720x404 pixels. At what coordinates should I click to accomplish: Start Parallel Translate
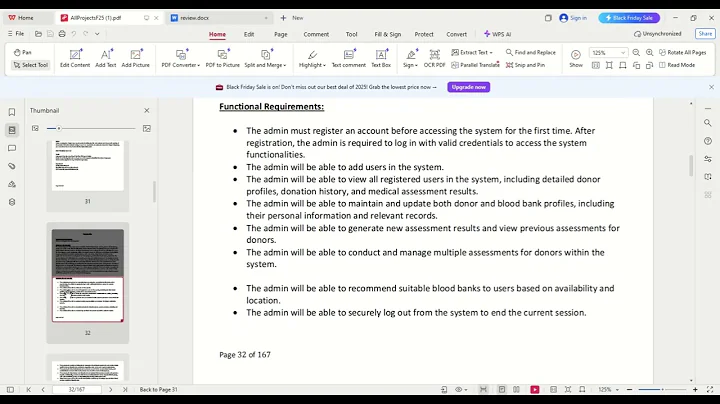click(x=475, y=65)
